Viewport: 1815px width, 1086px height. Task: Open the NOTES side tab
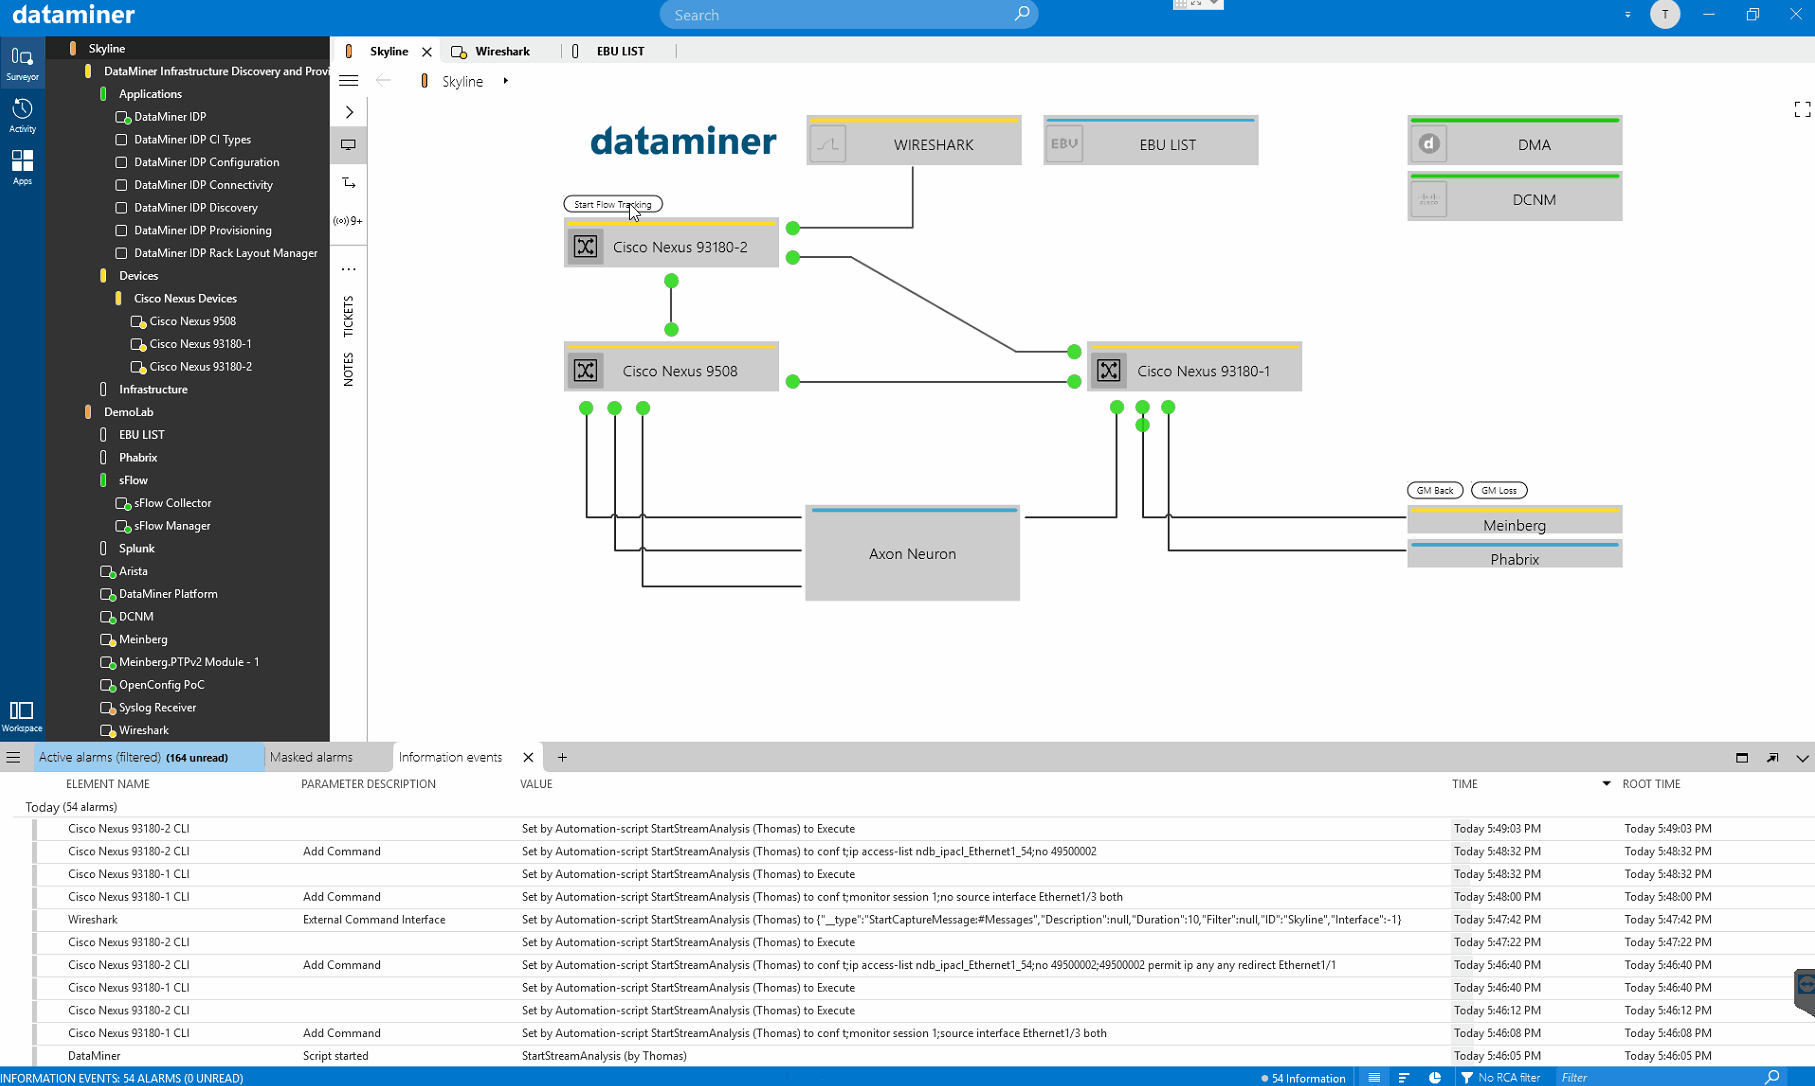(348, 369)
